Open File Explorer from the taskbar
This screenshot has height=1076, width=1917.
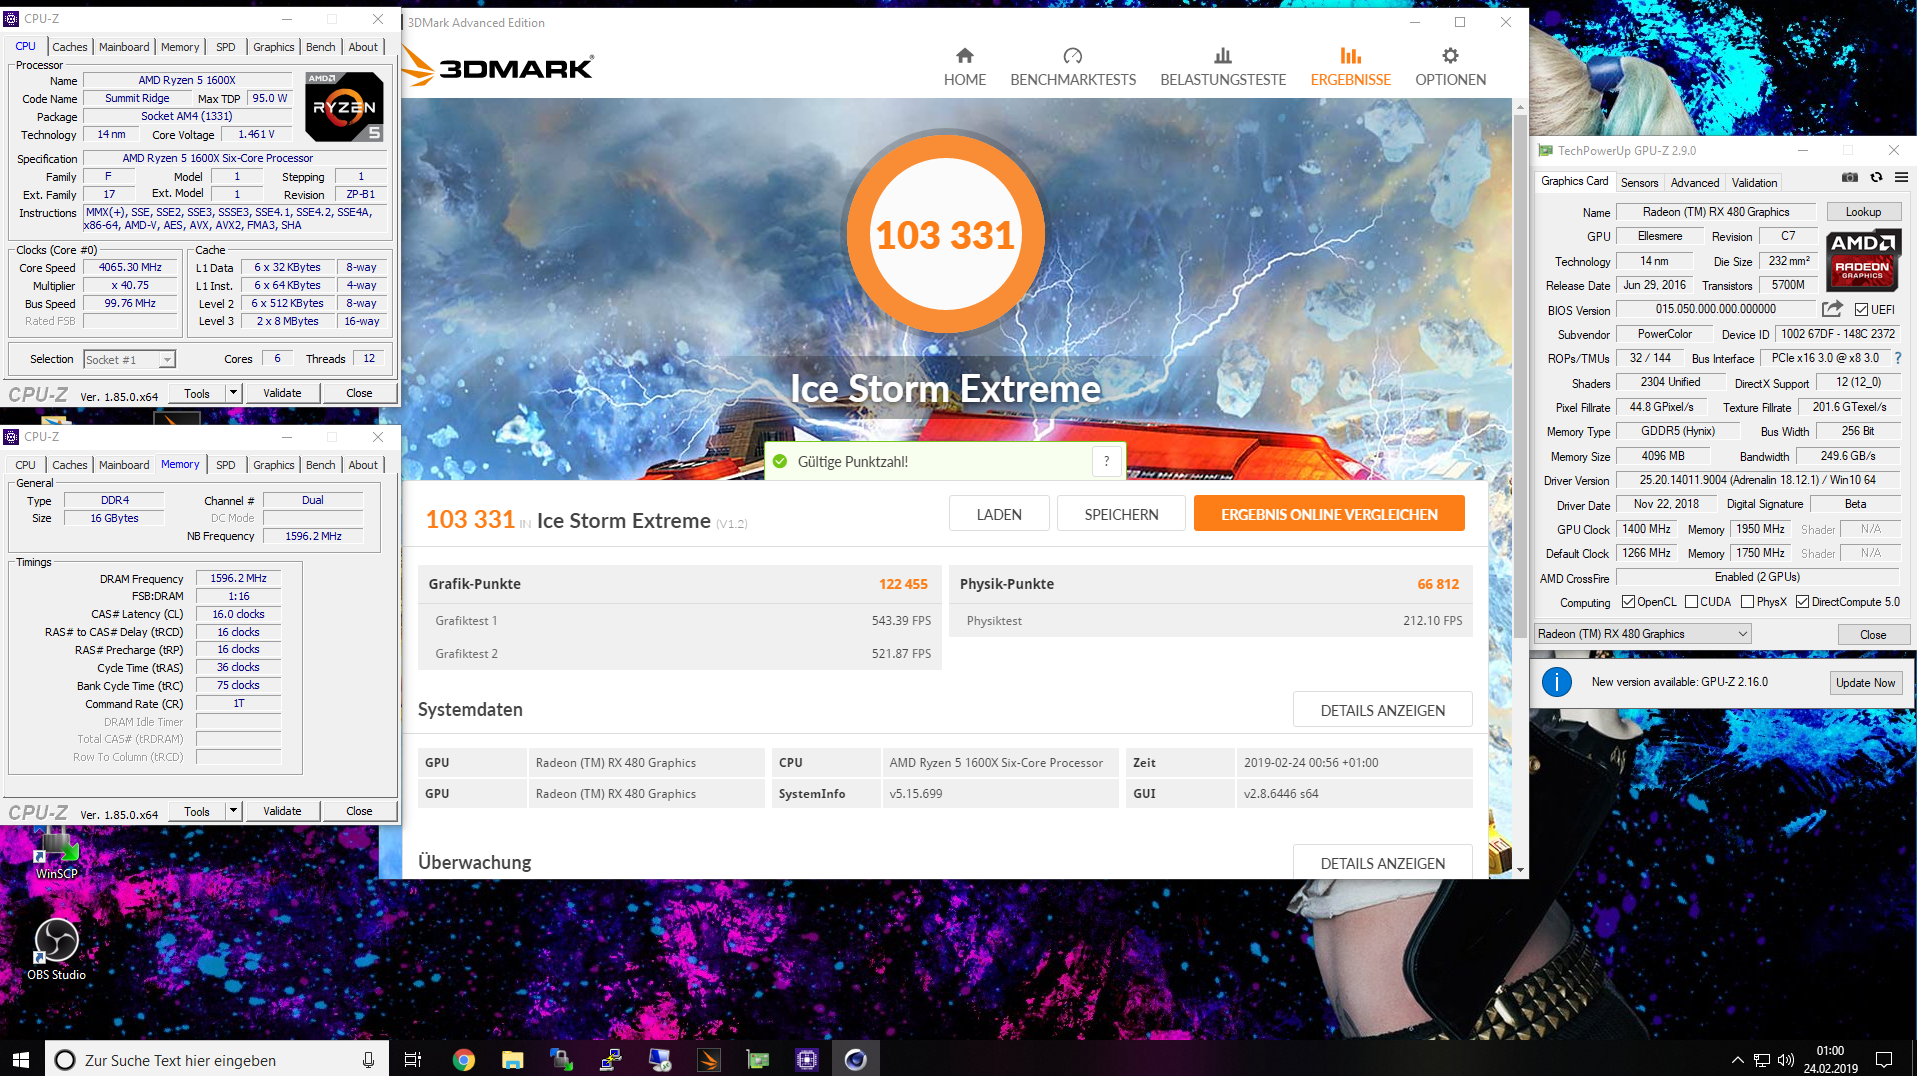tap(512, 1060)
